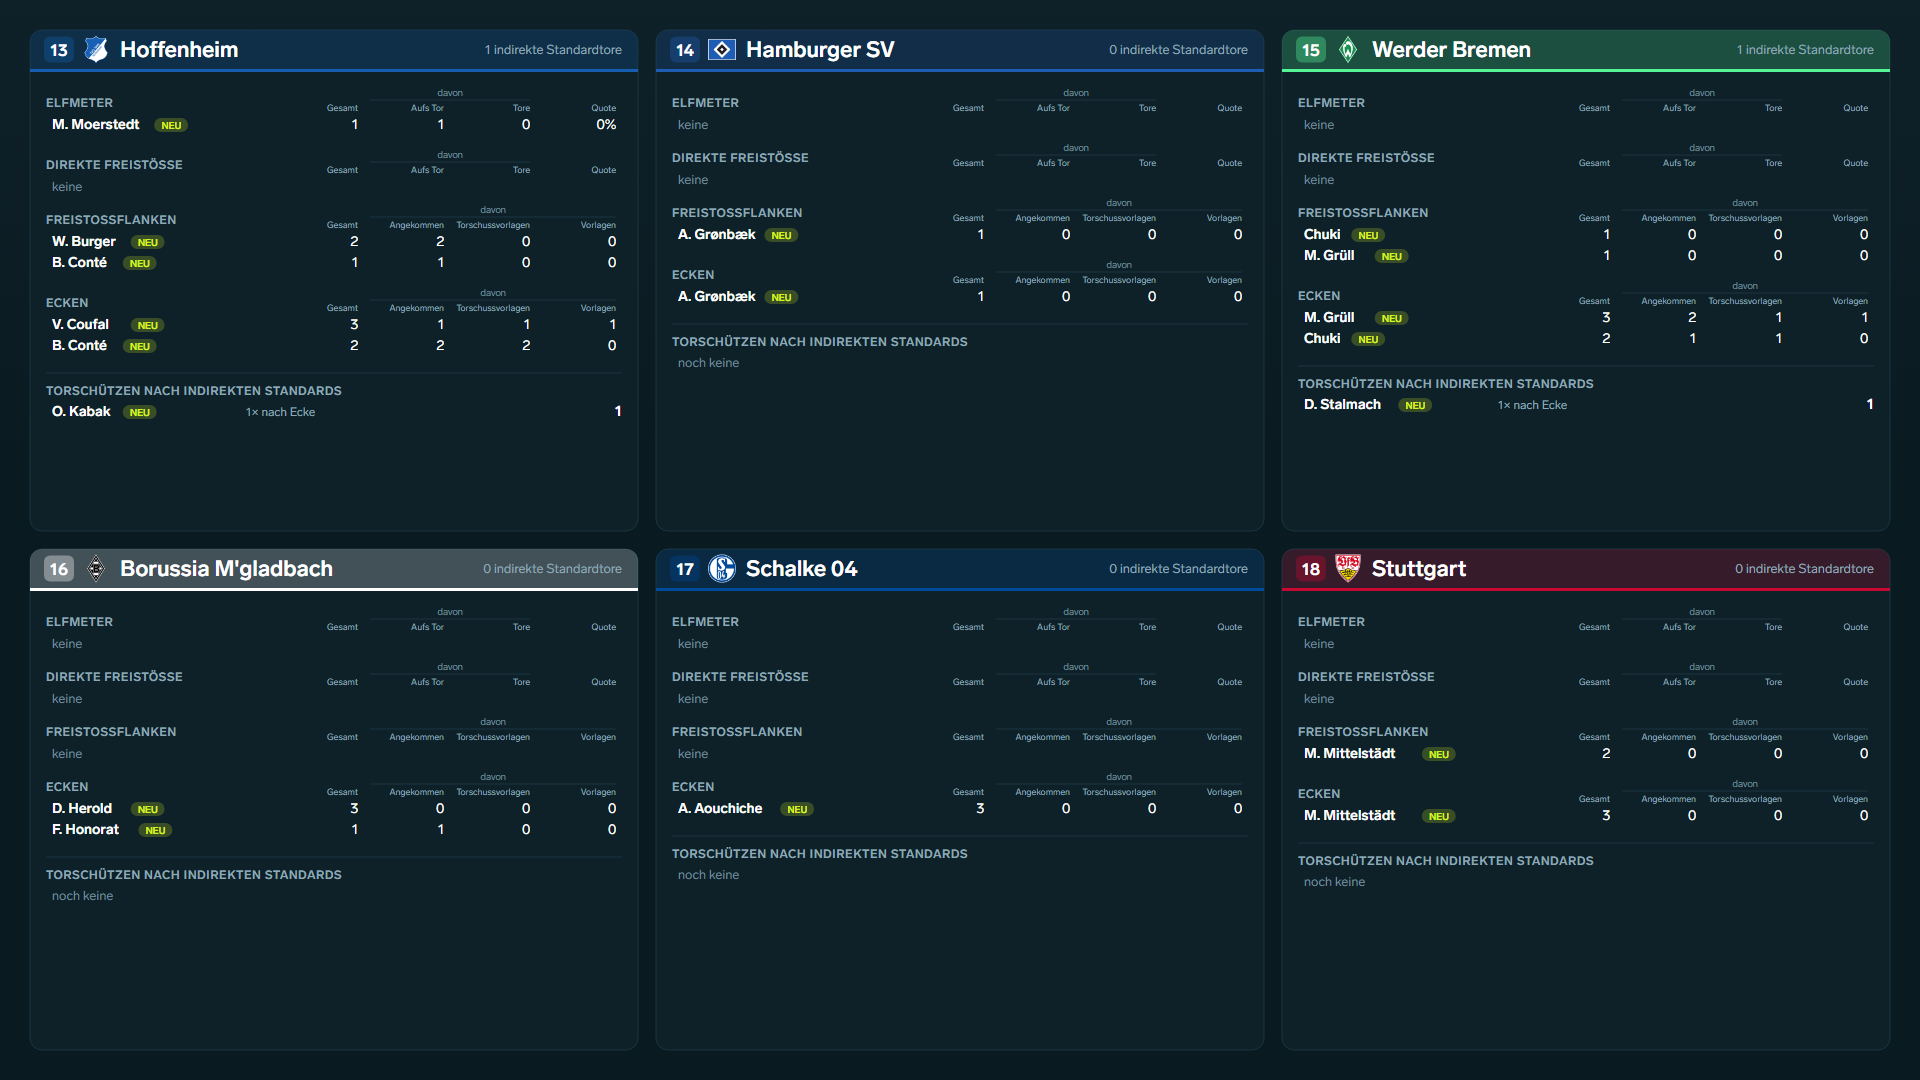The image size is (1920, 1080).
Task: Click Stuttgart's TORSCHÜTZEN NACH INDIREKTEN STANDARDS heading
Action: coord(1446,861)
